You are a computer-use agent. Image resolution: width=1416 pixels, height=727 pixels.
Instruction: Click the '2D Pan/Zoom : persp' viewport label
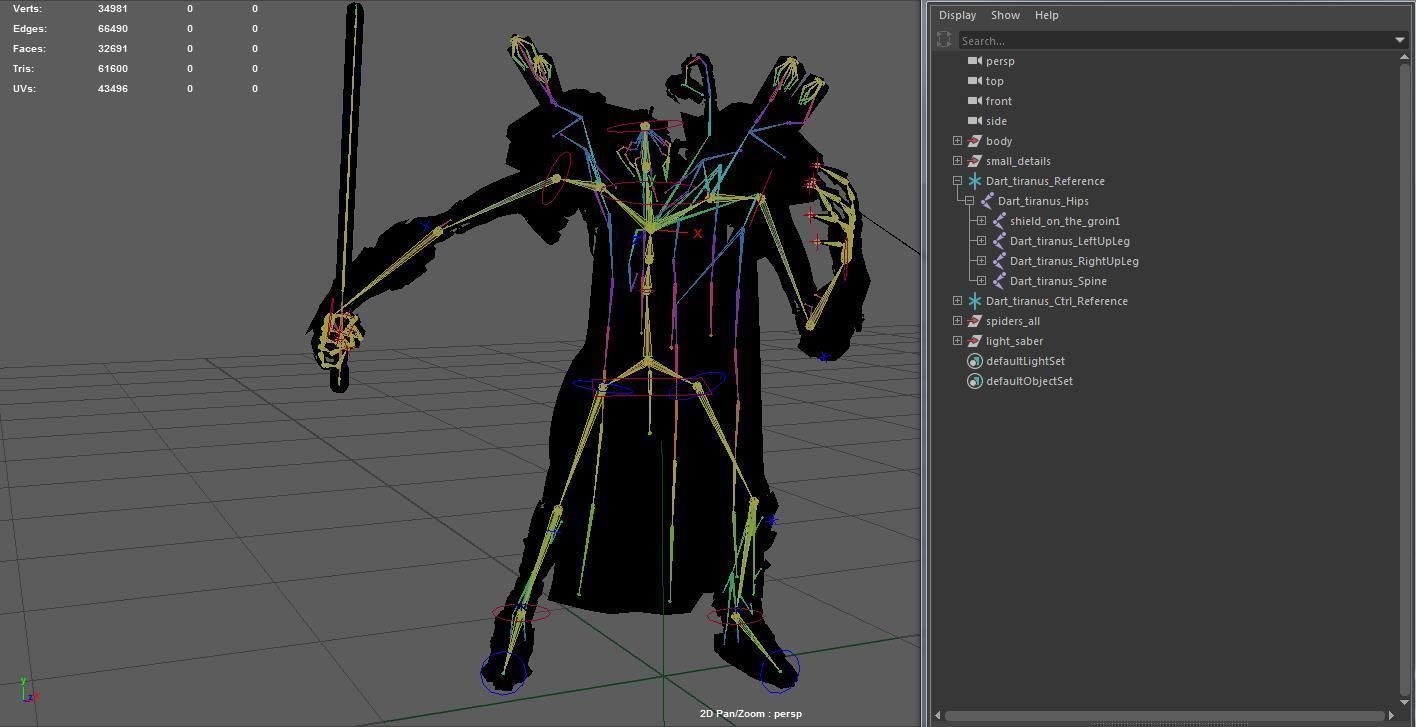click(x=750, y=714)
